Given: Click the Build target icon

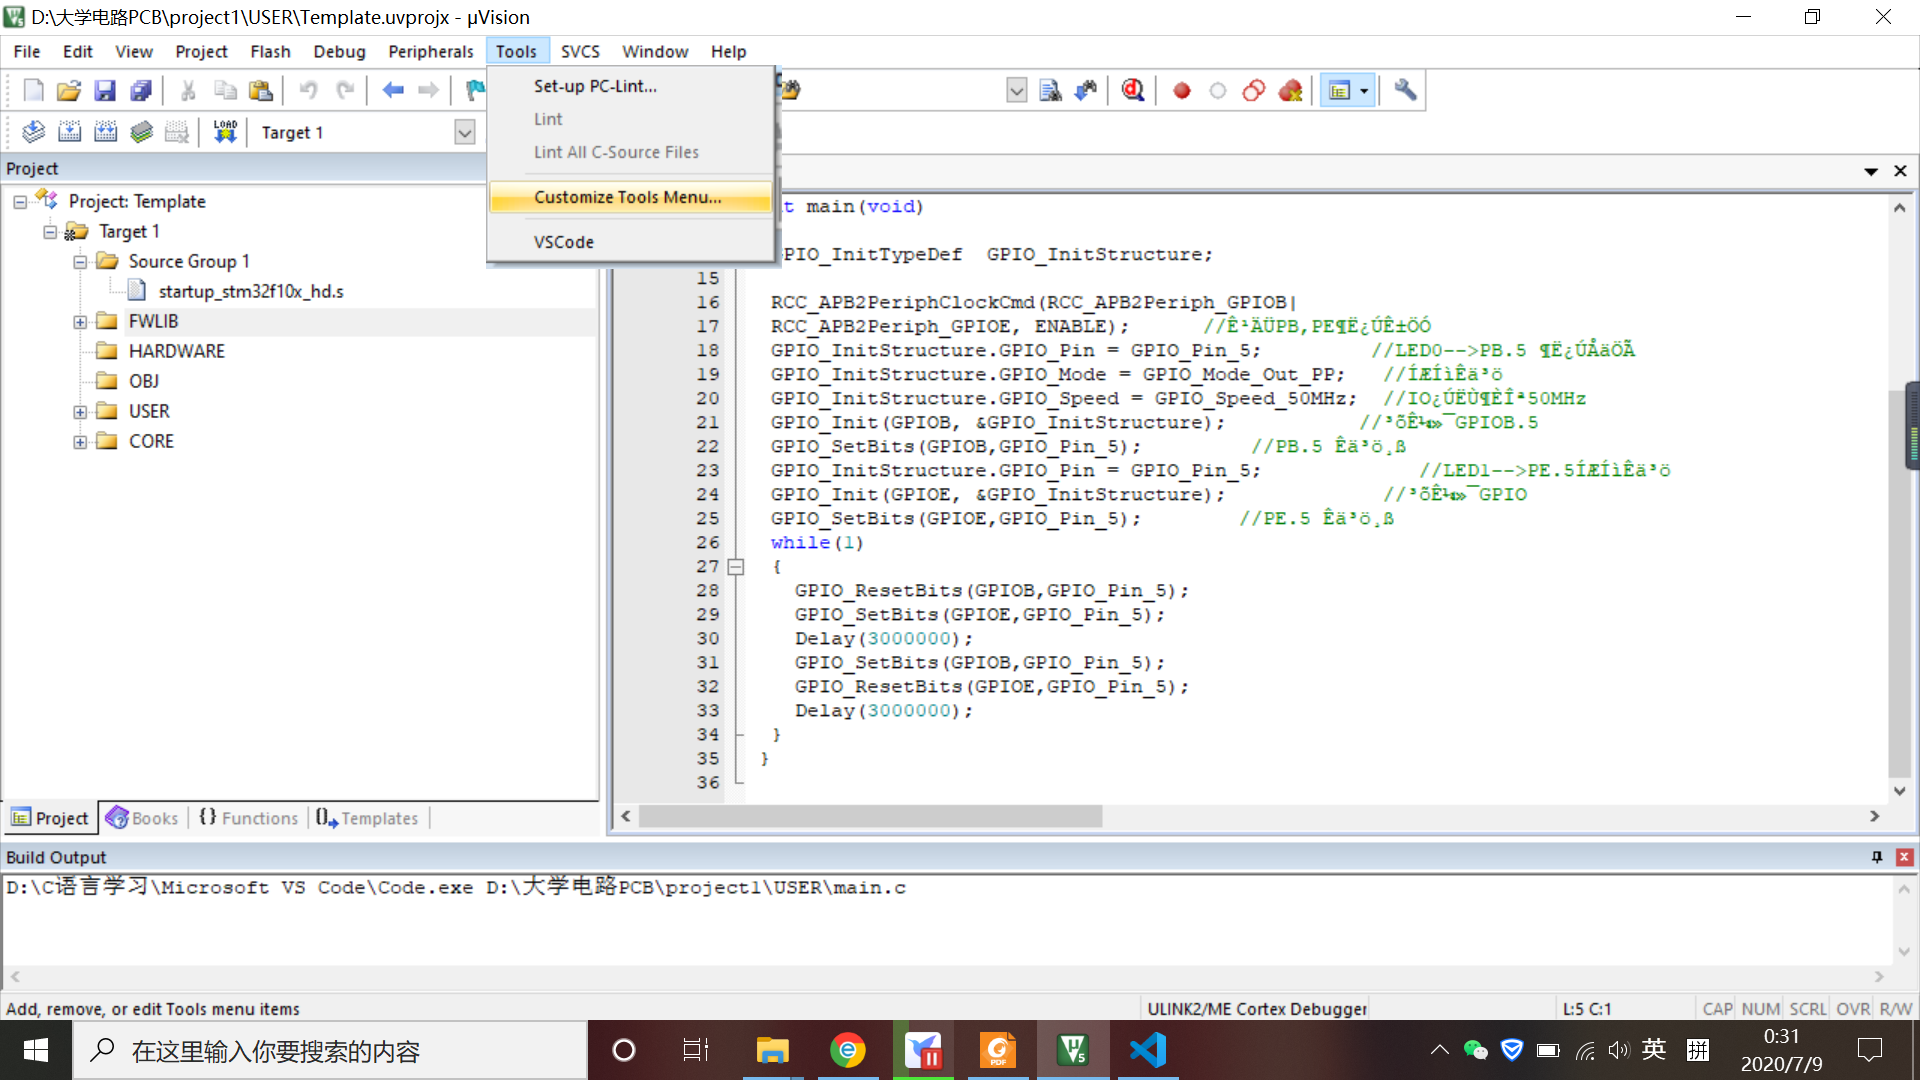Looking at the screenshot, I should pos(69,132).
